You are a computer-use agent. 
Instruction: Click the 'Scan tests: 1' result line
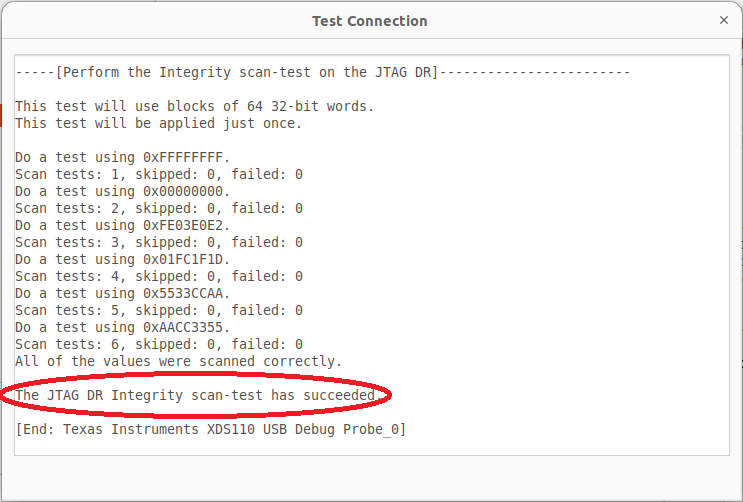(158, 174)
